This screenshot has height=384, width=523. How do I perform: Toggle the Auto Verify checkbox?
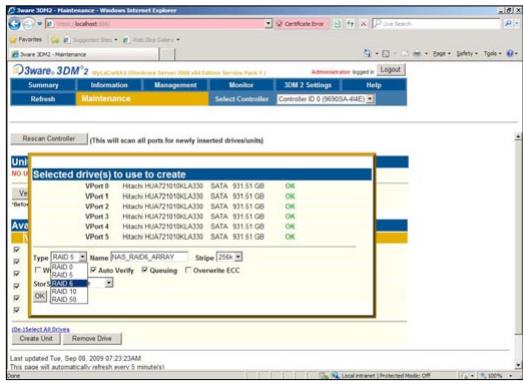[x=93, y=270]
